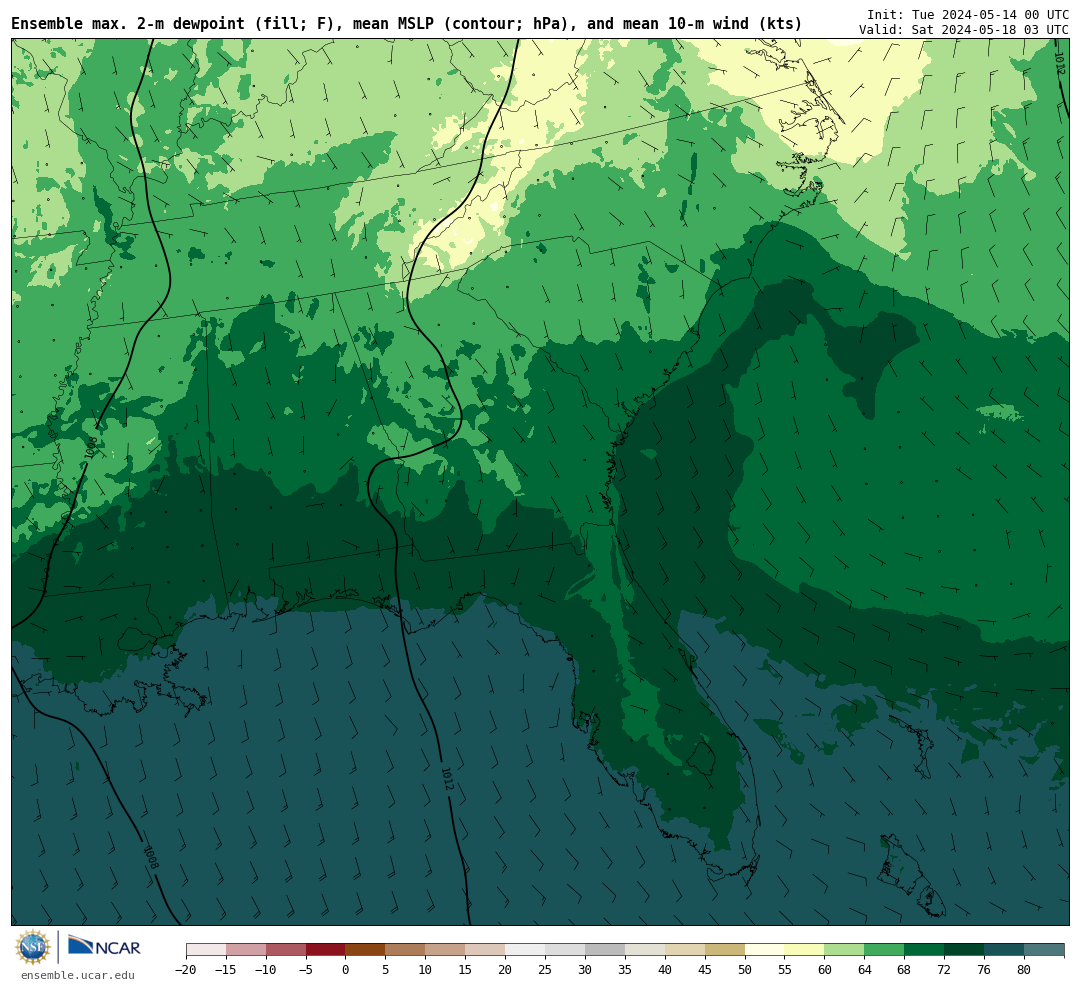The width and height of the screenshot is (1080, 988).
Task: Click the colorbar label 80
Action: [x=1024, y=970]
